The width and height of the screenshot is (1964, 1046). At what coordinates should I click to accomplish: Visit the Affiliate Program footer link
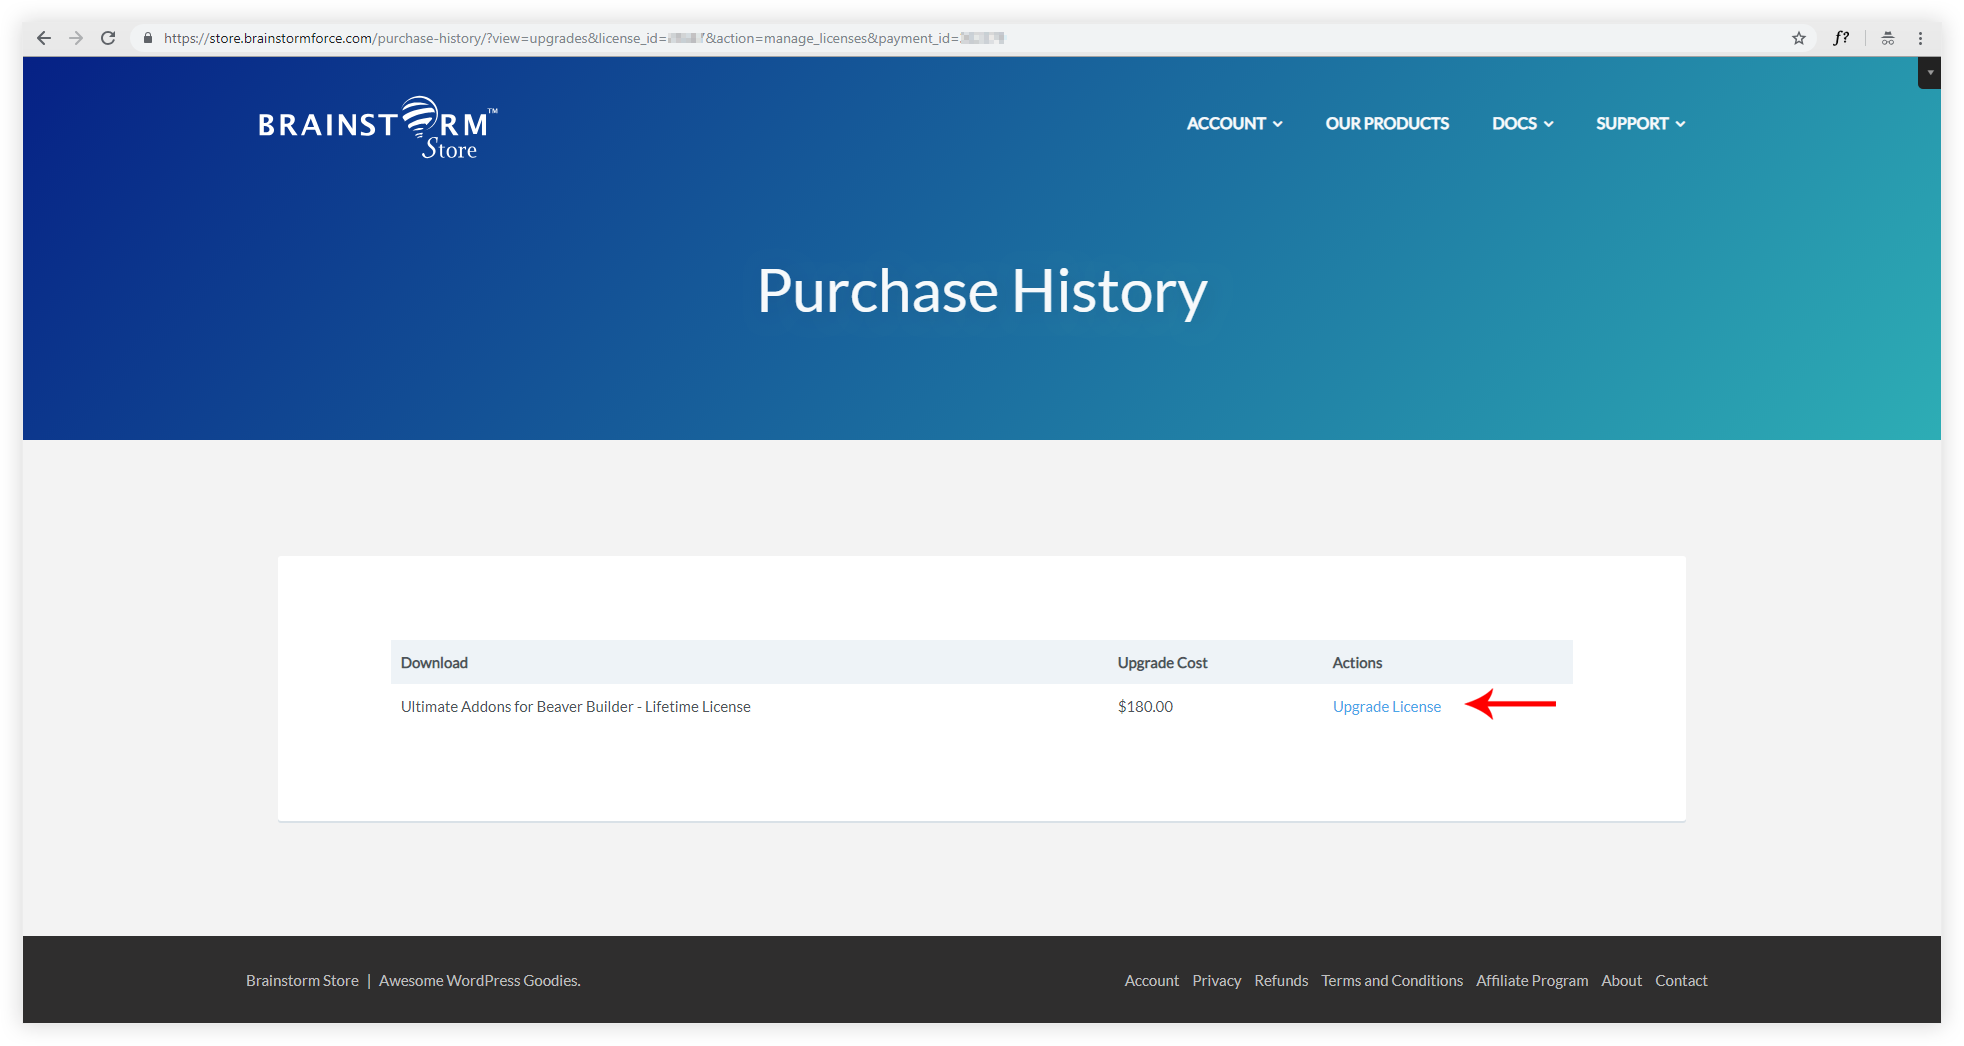click(x=1531, y=981)
